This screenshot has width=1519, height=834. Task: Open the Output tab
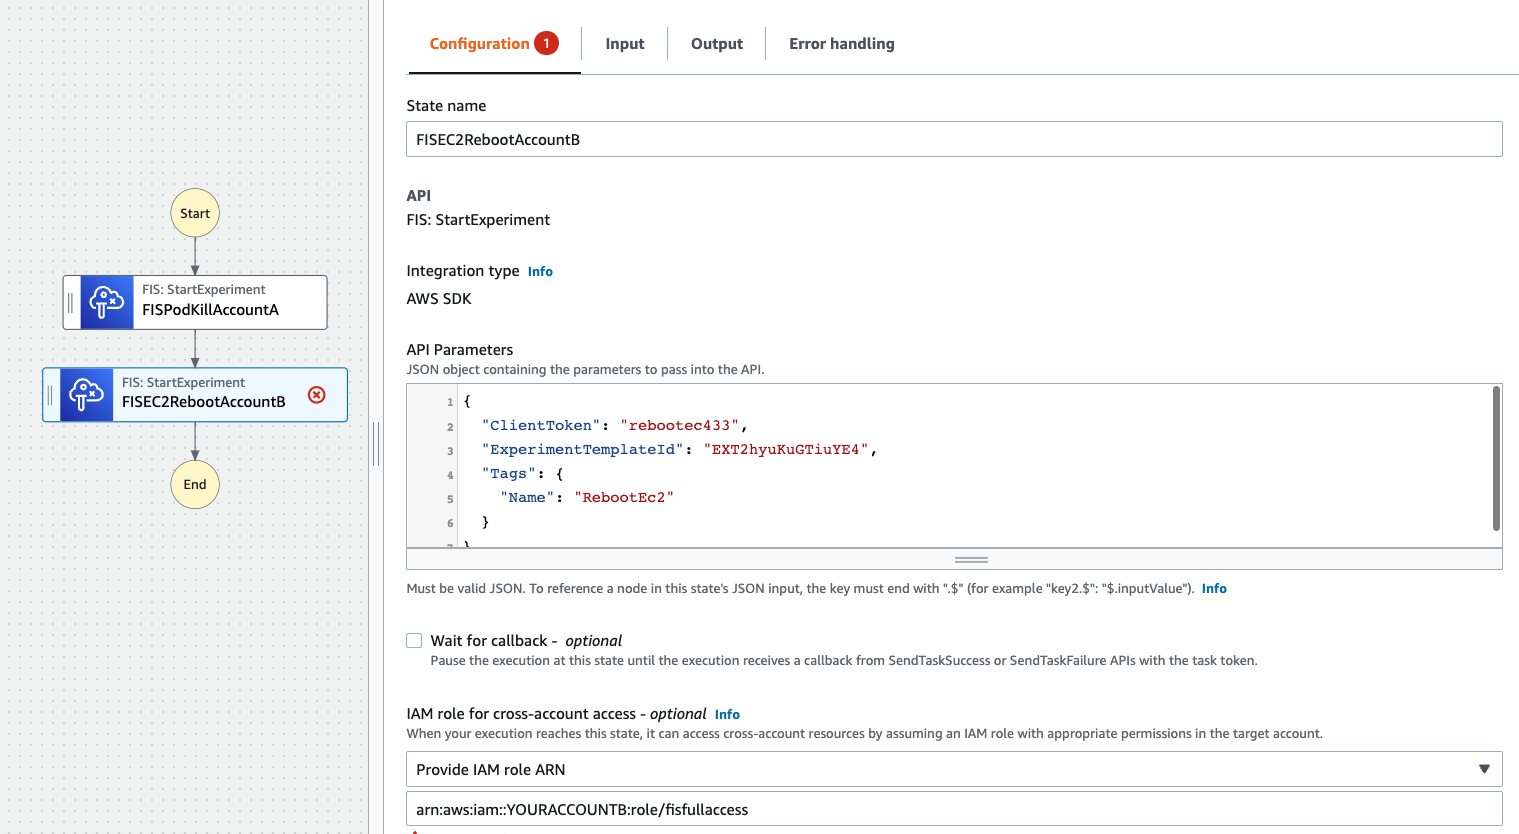716,44
